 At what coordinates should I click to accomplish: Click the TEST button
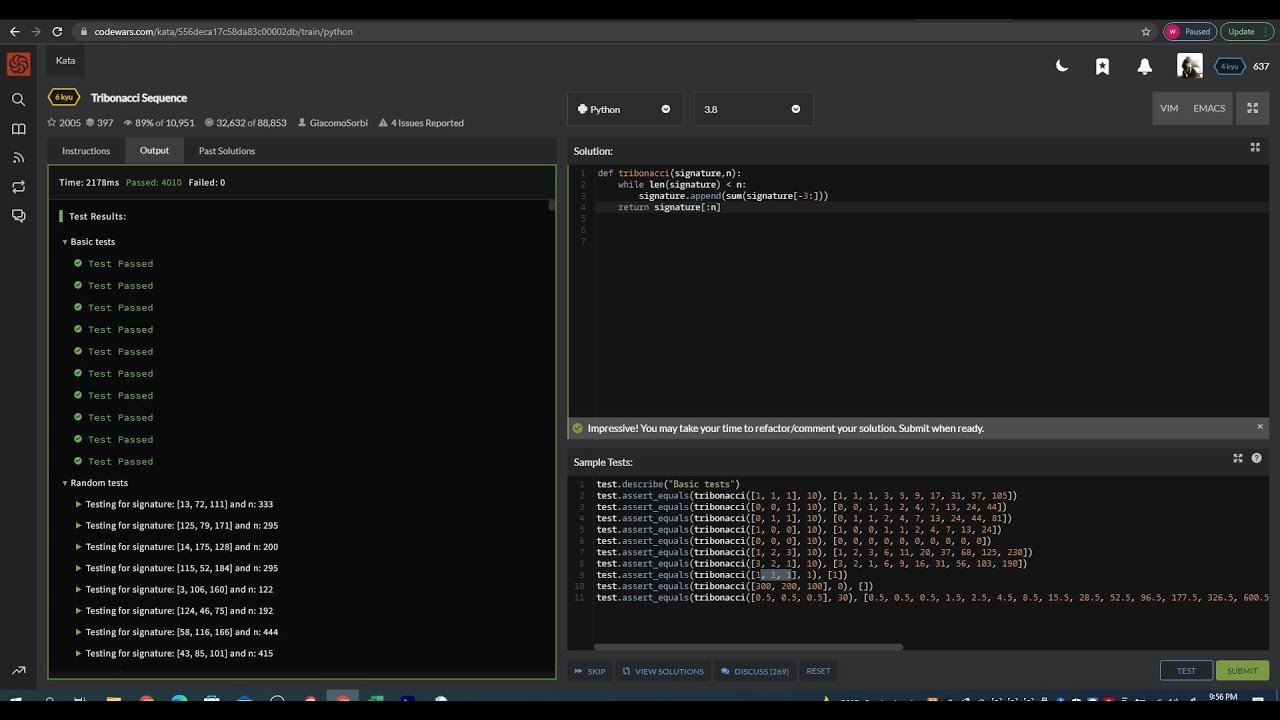(1186, 671)
